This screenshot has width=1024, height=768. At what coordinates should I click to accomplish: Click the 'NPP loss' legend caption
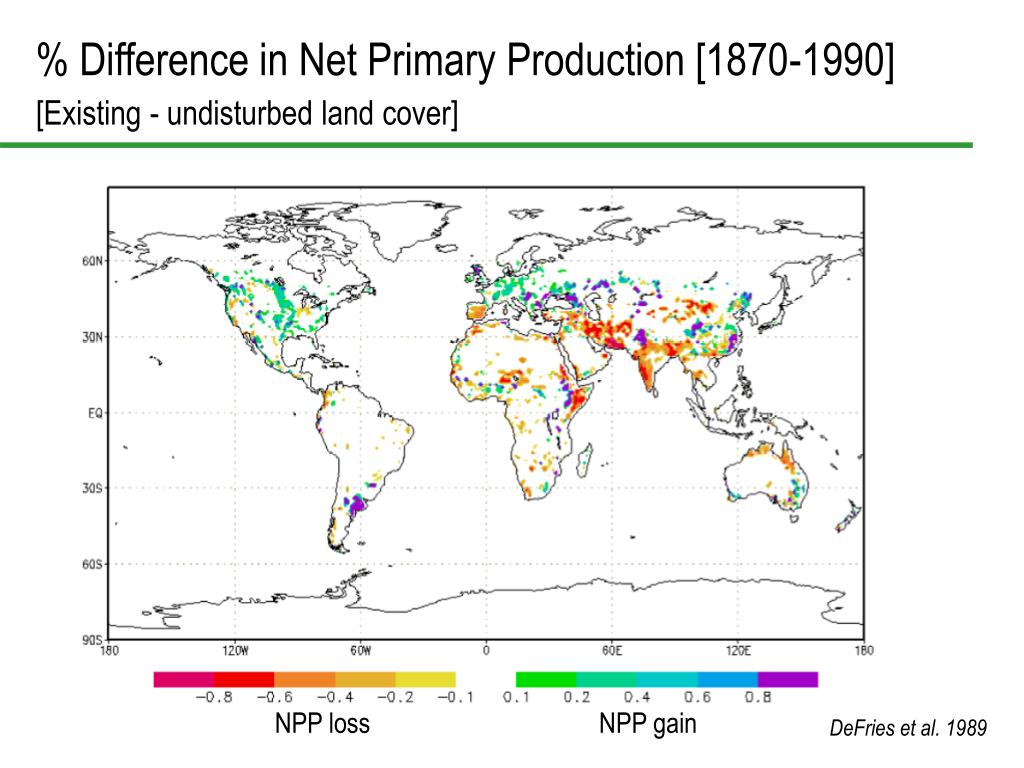pyautogui.click(x=322, y=724)
